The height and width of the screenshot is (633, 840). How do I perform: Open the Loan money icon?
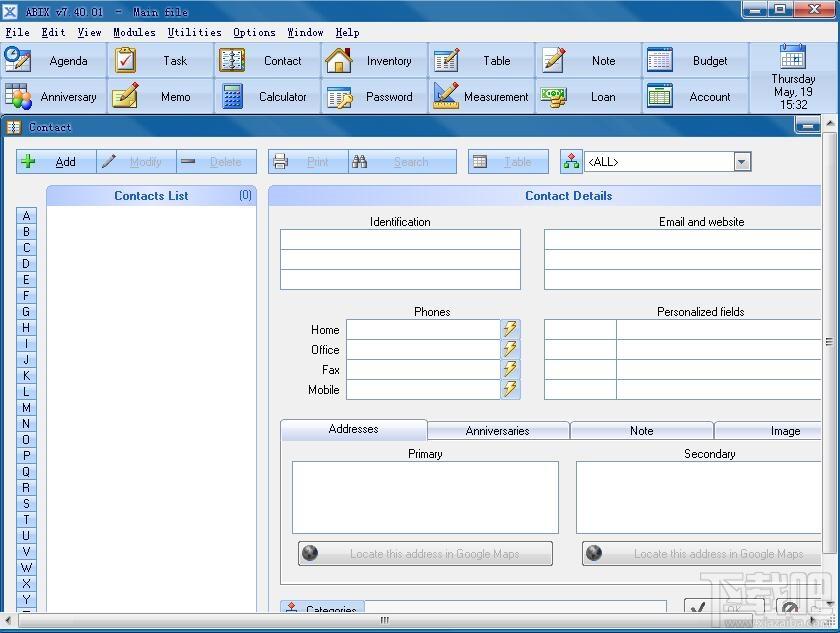point(553,97)
